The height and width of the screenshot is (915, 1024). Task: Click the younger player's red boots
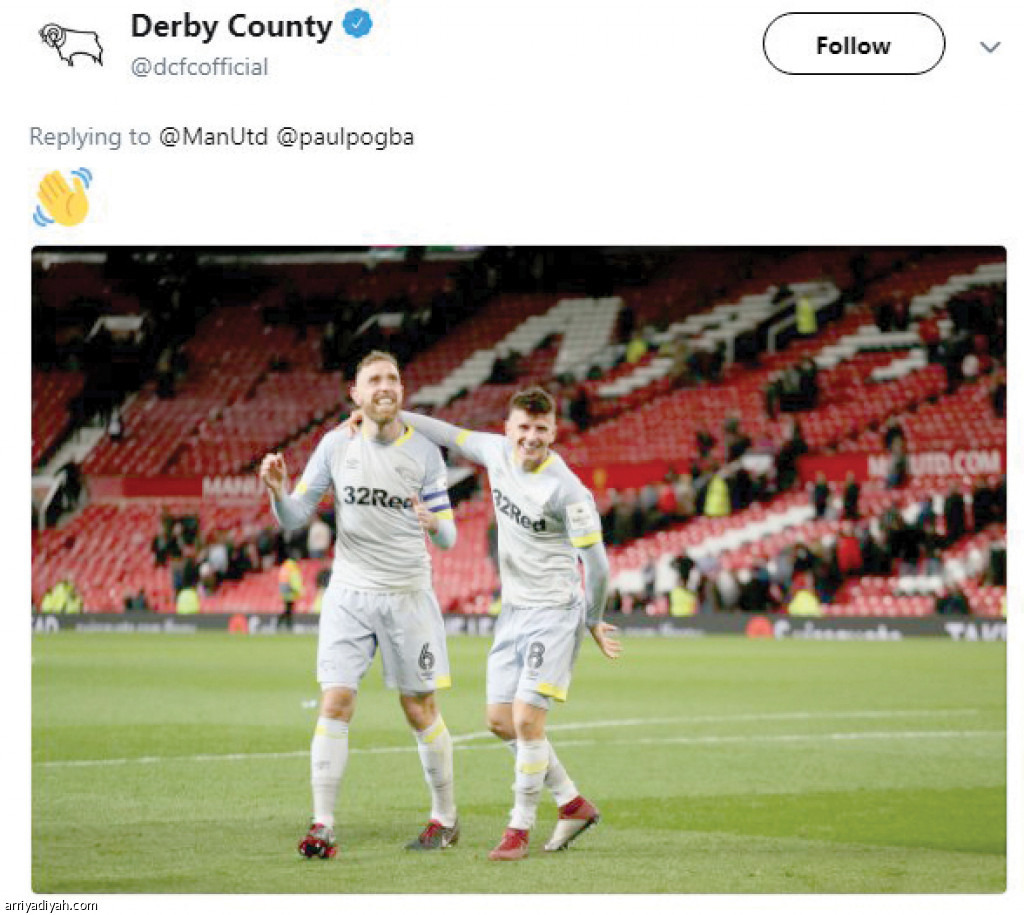click(543, 828)
